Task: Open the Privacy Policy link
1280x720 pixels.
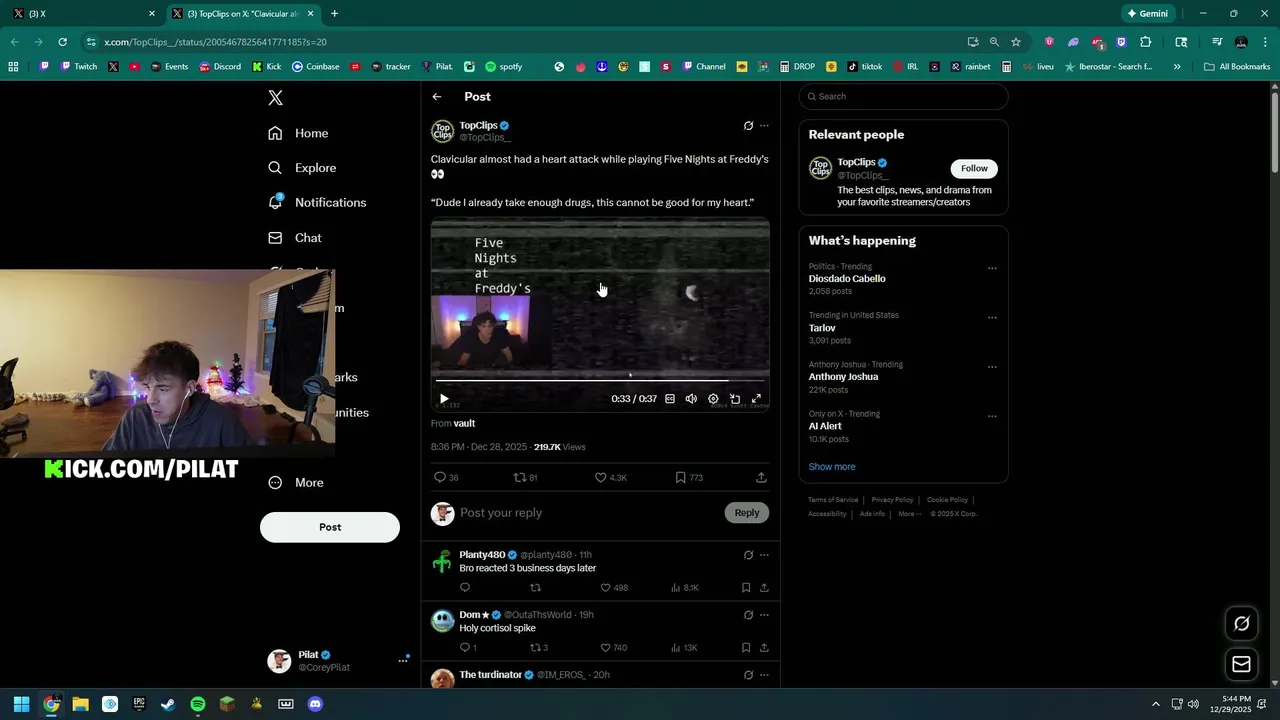Action: [892, 500]
